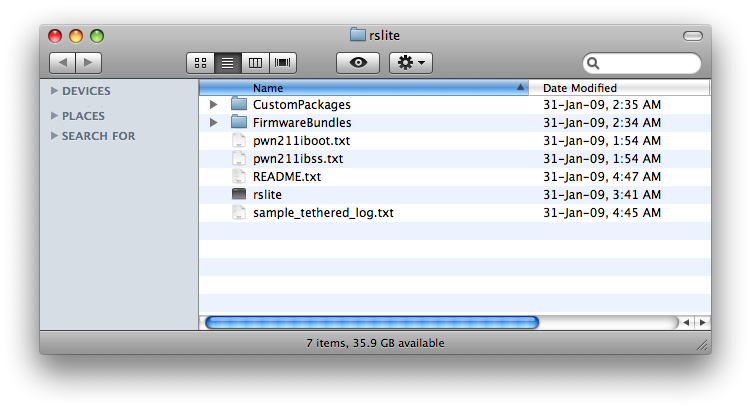Select the pwn211iboot.txt file icon
This screenshot has width=751, height=409.
[x=239, y=141]
